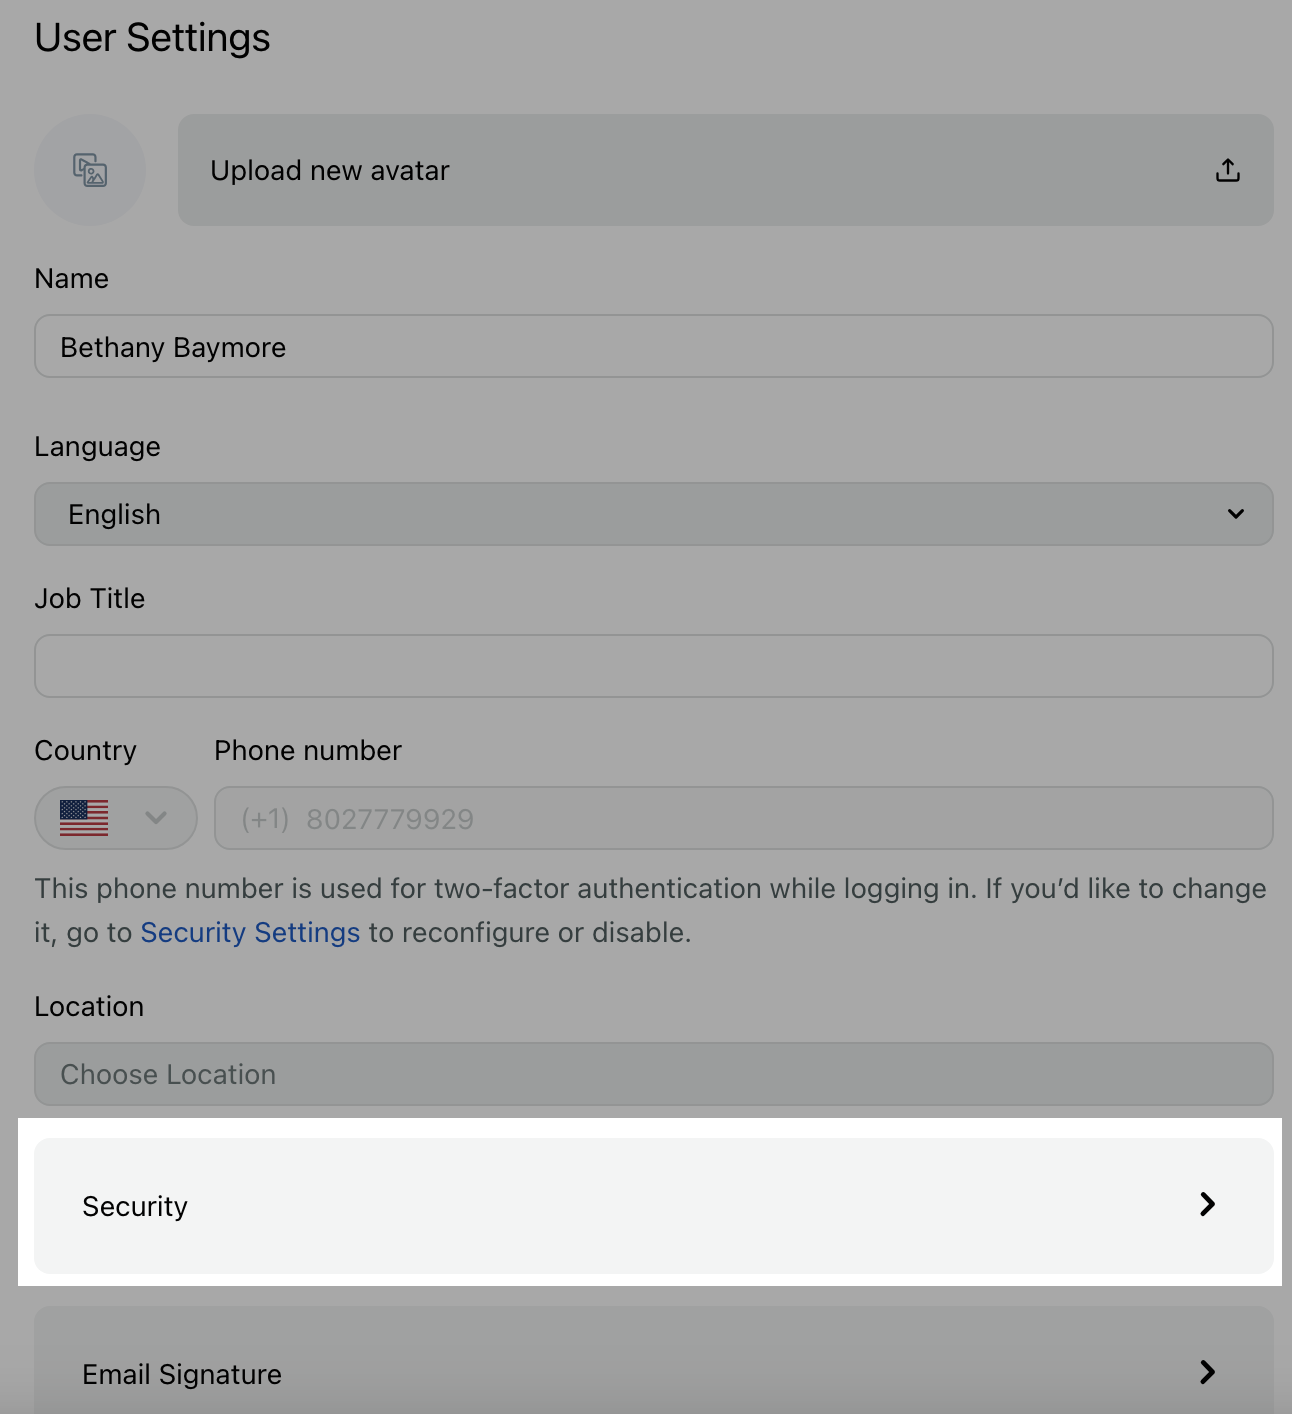The width and height of the screenshot is (1292, 1414).
Task: Open the Security section
Action: [x=654, y=1206]
